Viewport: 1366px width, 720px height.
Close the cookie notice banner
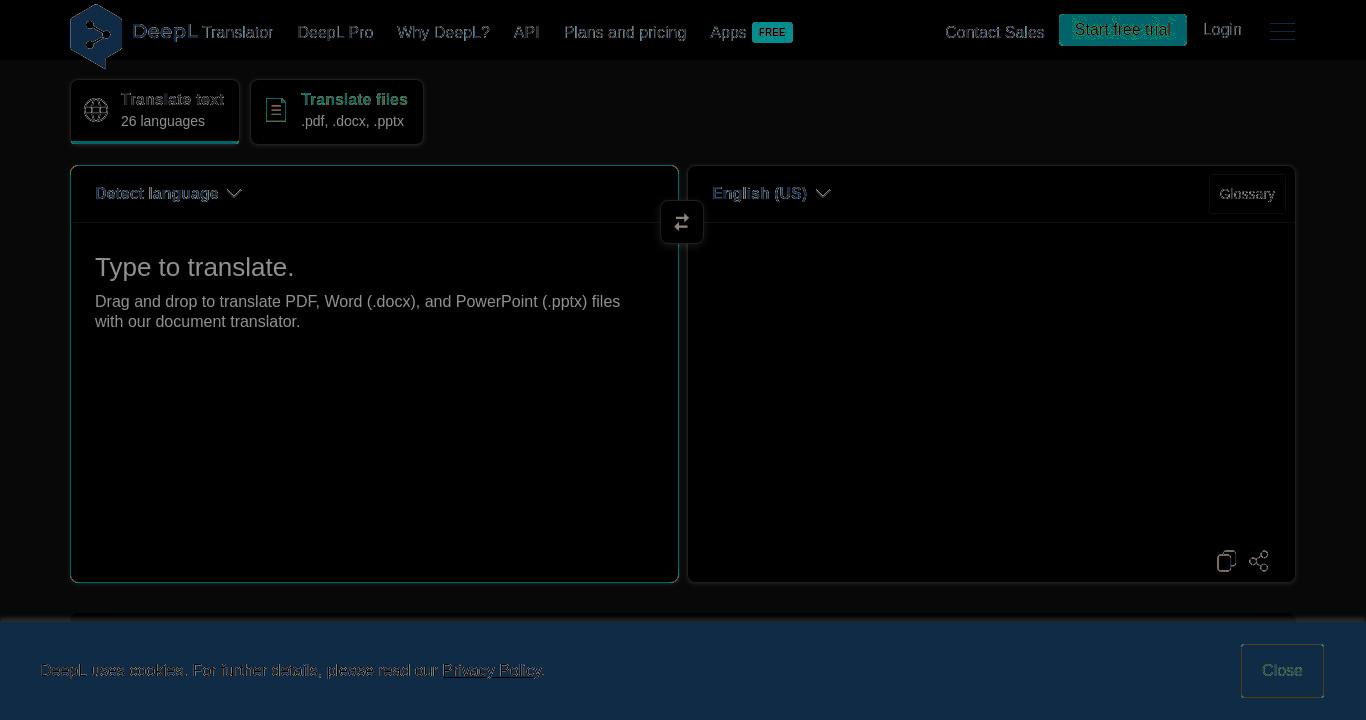pyautogui.click(x=1282, y=671)
